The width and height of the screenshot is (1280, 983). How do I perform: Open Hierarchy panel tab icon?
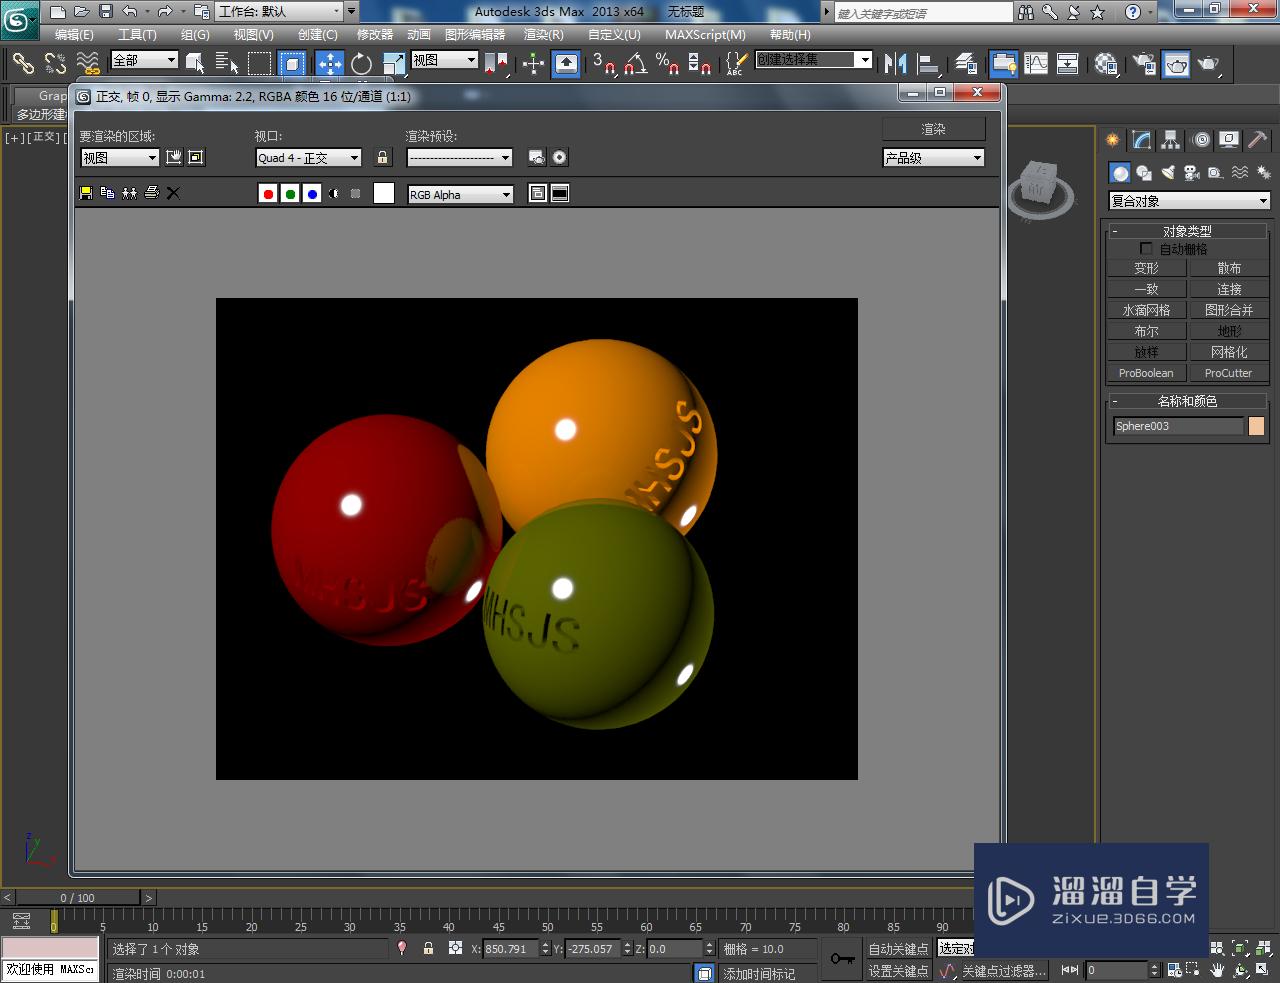pos(1171,140)
